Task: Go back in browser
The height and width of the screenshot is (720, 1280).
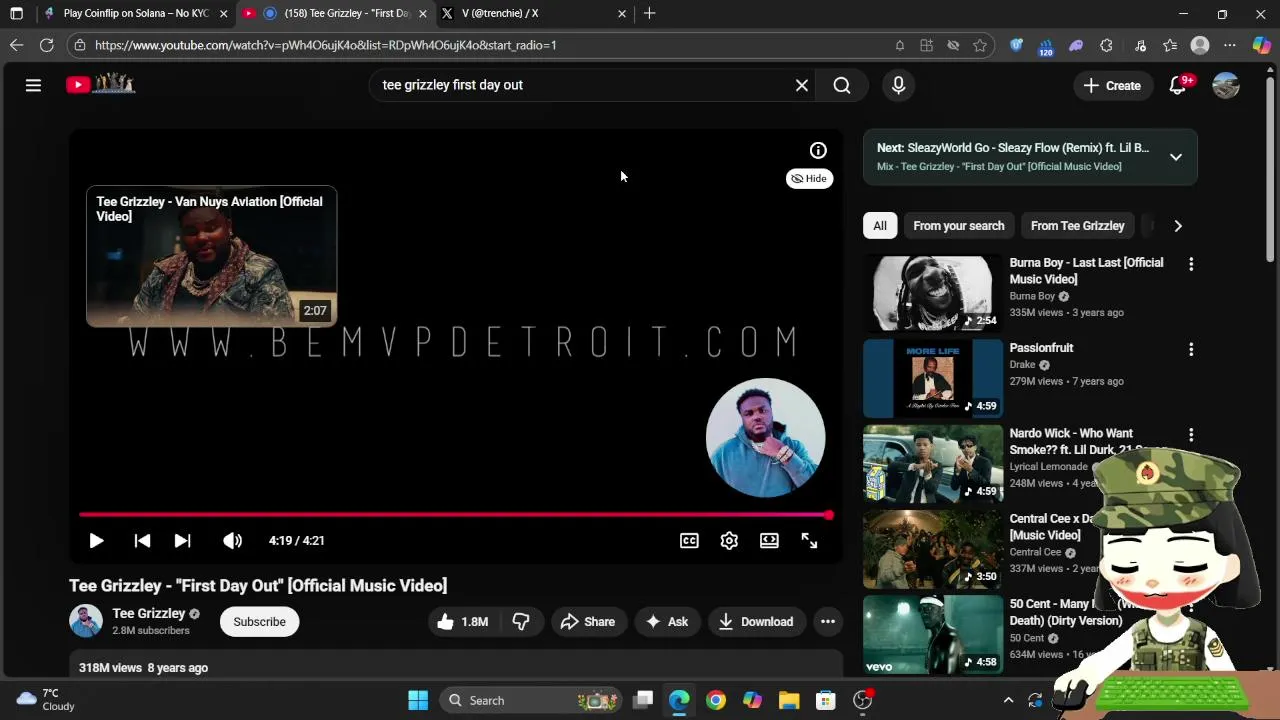Action: (16, 45)
